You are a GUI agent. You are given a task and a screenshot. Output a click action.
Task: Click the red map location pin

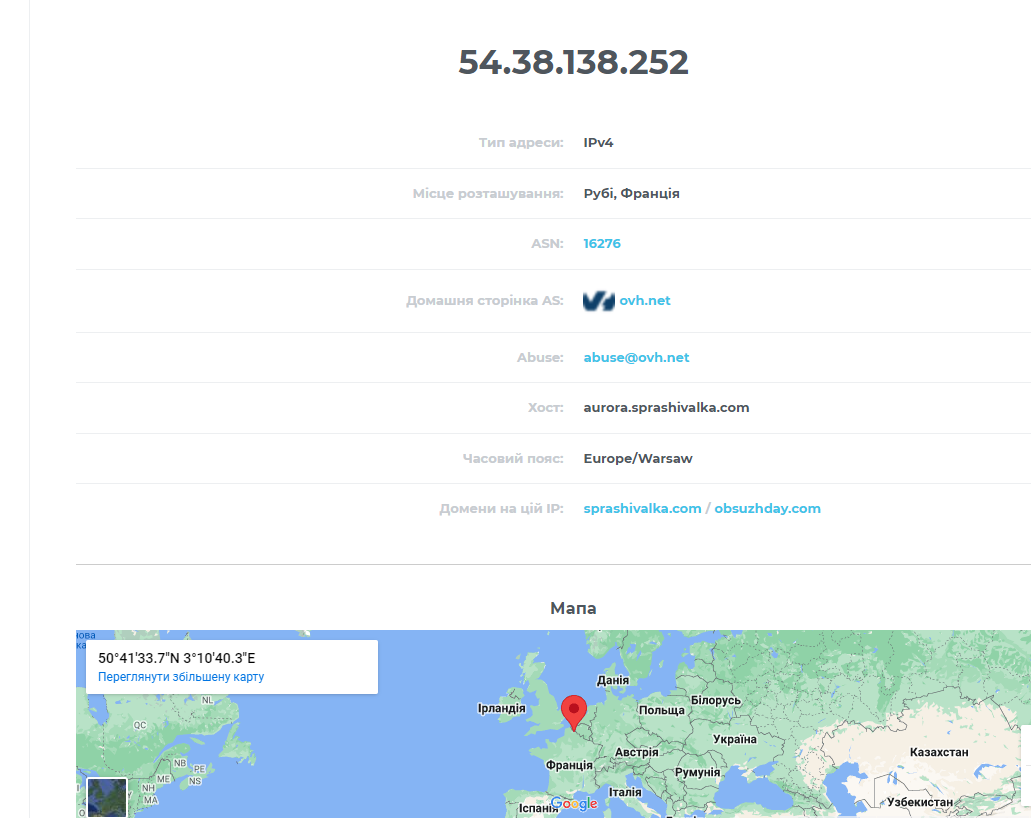[x=574, y=713]
